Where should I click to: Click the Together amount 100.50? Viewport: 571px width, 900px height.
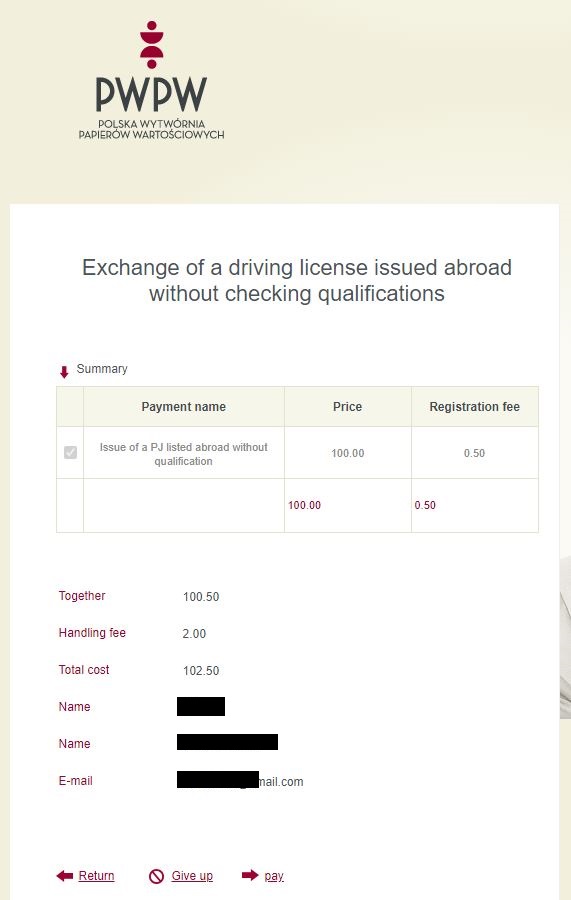tap(201, 596)
